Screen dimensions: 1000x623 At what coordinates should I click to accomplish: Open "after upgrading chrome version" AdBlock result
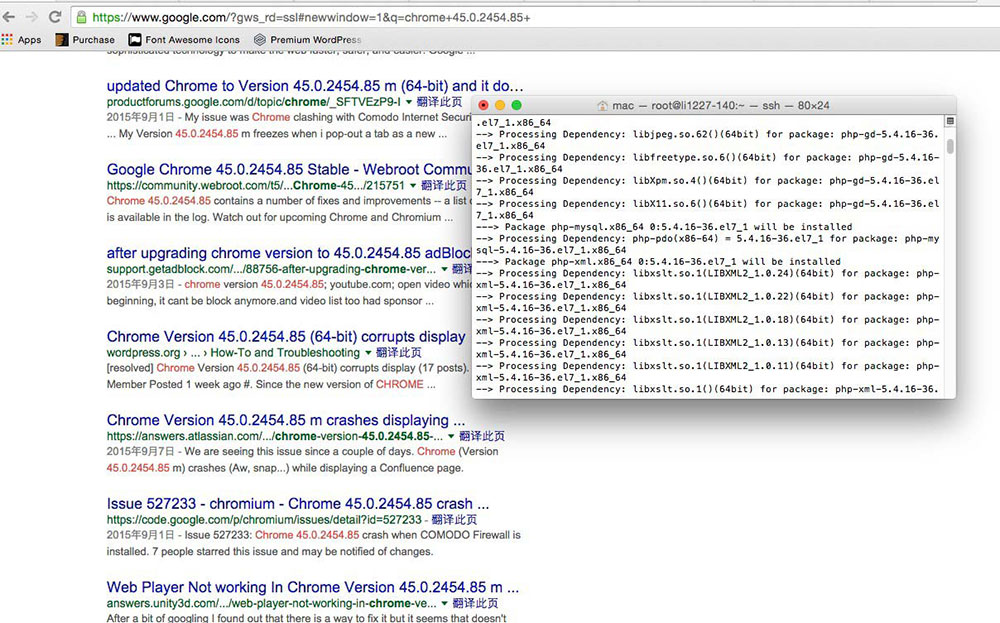(289, 253)
